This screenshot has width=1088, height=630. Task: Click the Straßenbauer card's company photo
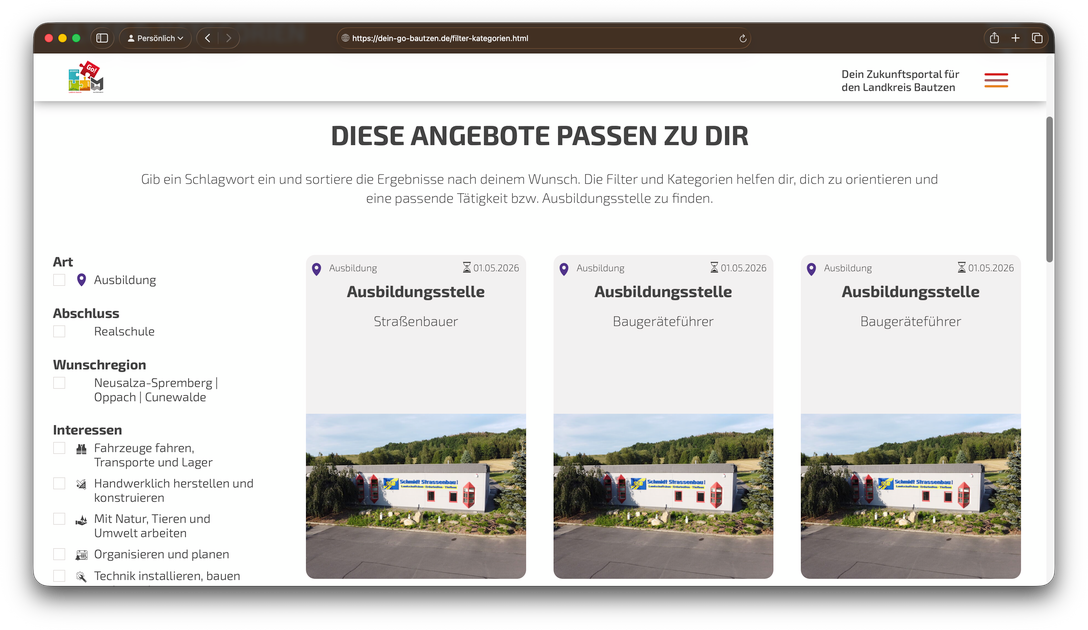tap(415, 495)
